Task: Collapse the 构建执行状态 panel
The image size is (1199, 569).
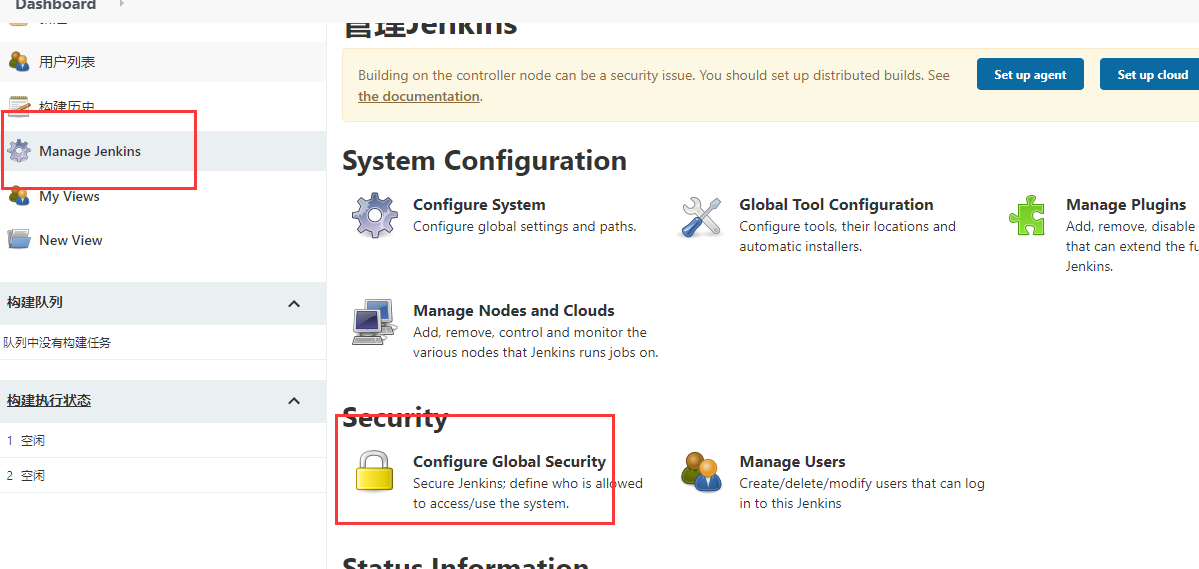Action: 294,401
